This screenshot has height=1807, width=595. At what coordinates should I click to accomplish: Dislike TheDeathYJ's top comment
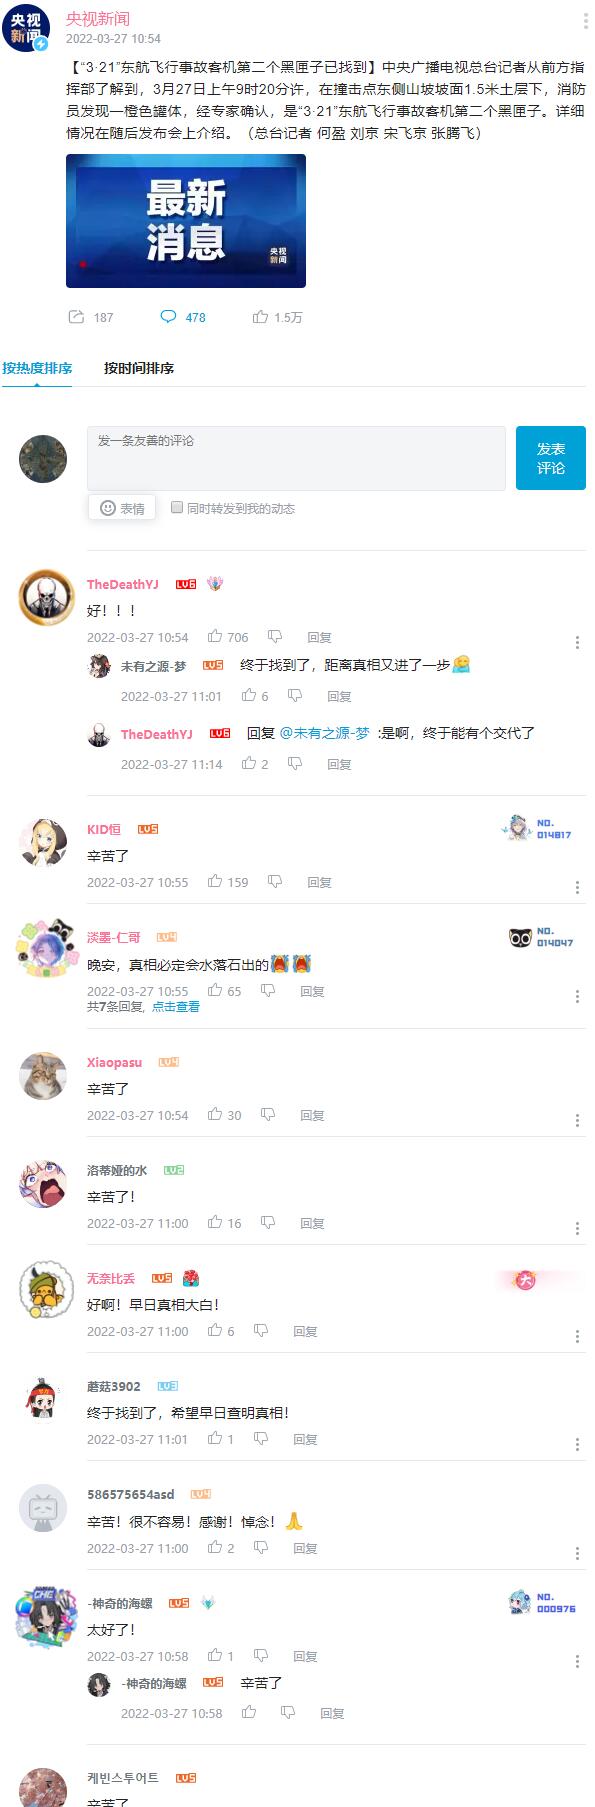pyautogui.click(x=275, y=636)
